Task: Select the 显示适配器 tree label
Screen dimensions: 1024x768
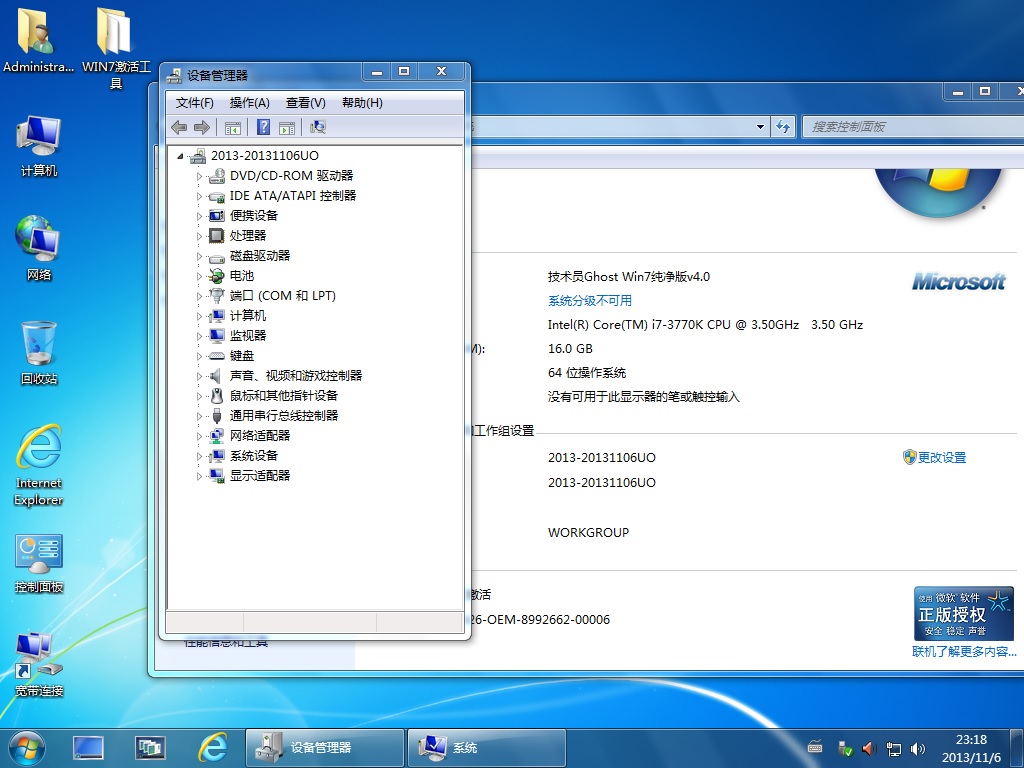Action: point(260,475)
